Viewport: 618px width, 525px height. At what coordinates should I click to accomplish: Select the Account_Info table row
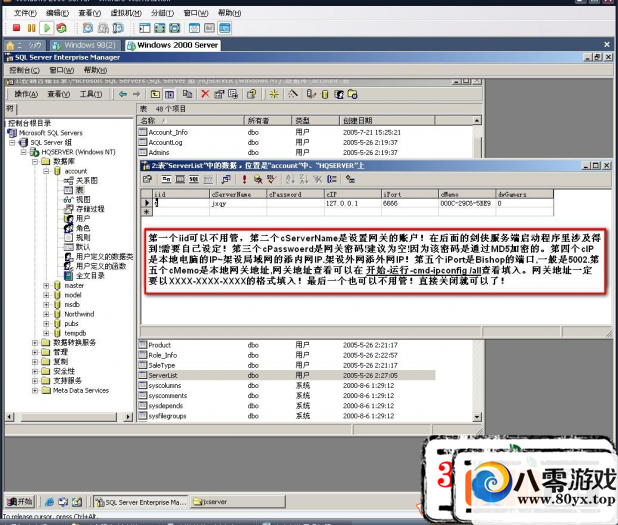pyautogui.click(x=287, y=132)
